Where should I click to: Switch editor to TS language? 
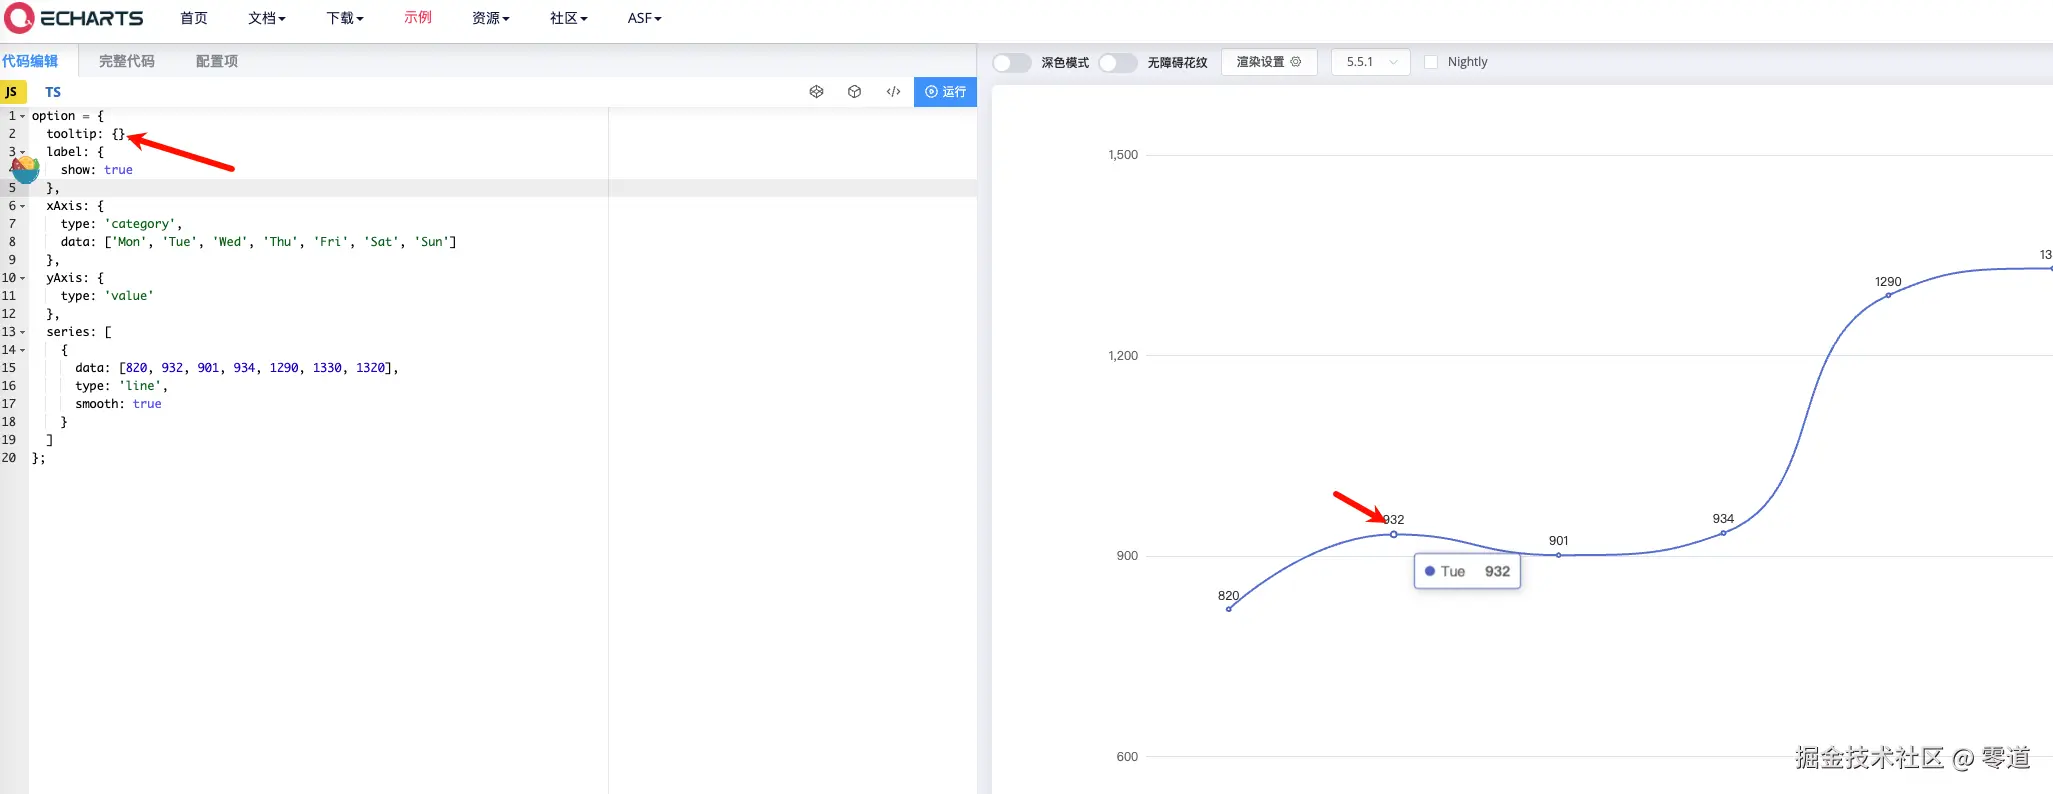click(x=53, y=92)
